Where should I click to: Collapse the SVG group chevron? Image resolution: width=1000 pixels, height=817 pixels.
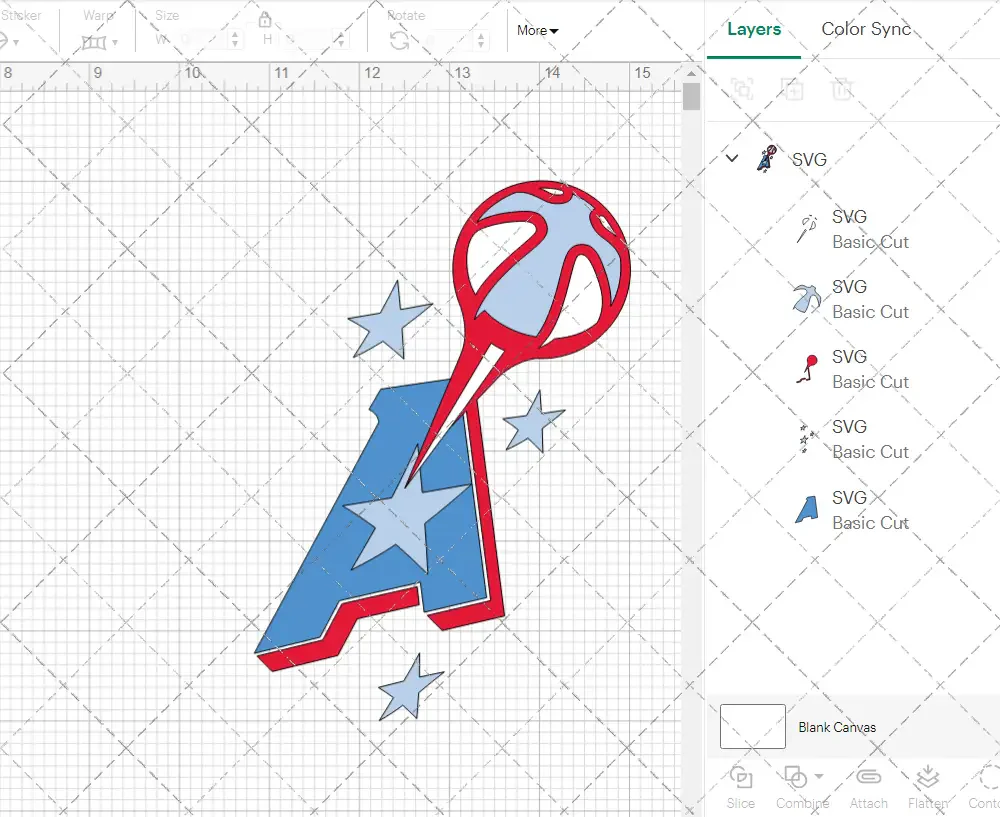732,158
